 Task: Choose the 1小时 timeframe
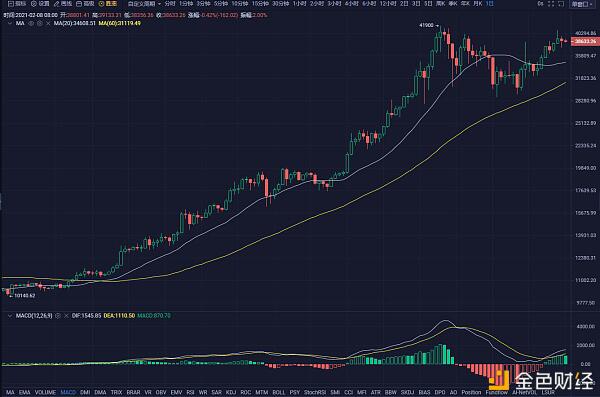299,4
